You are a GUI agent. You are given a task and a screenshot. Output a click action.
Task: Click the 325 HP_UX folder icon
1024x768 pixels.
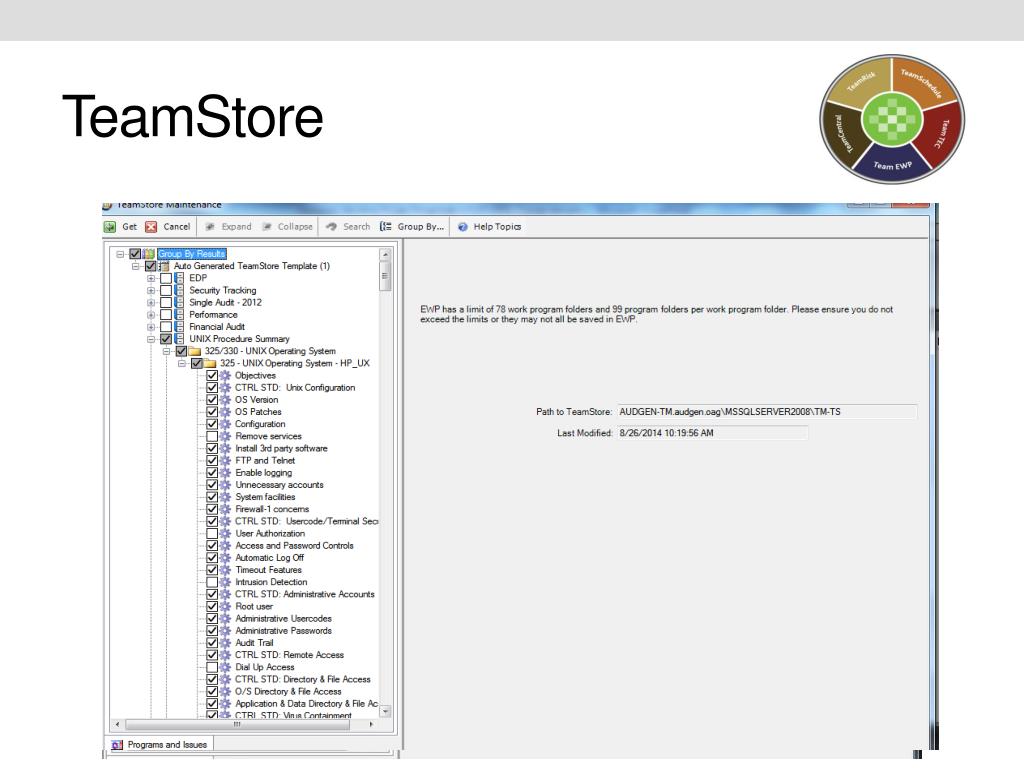(x=210, y=363)
